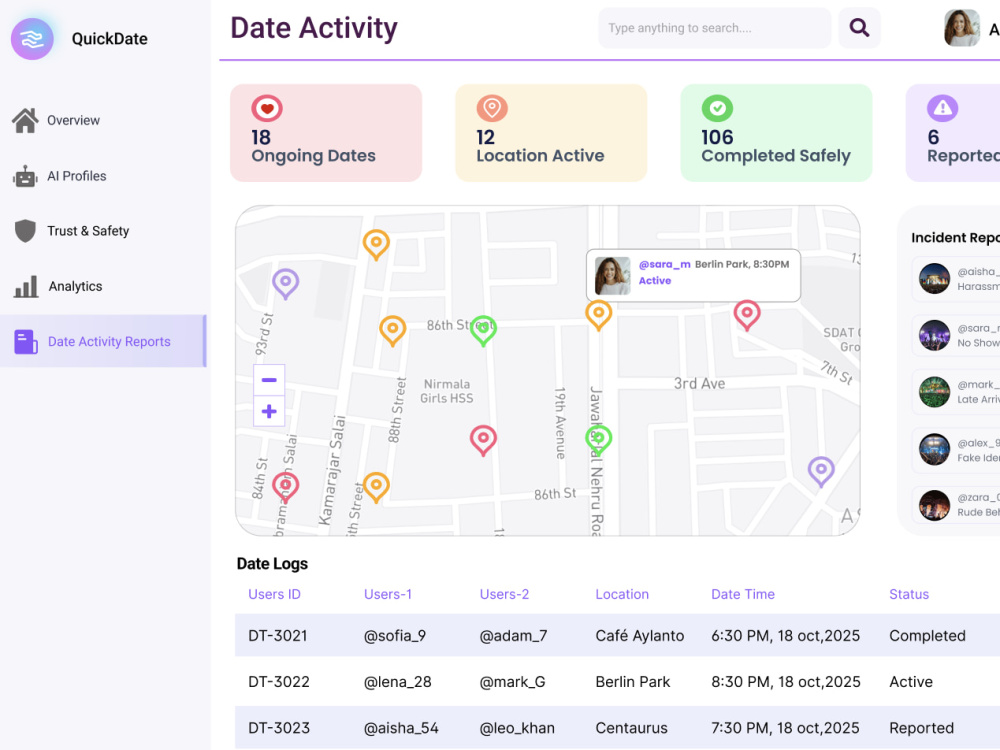1000x750 pixels.
Task: Select the green map pin on 86th Street
Action: pyautogui.click(x=483, y=330)
